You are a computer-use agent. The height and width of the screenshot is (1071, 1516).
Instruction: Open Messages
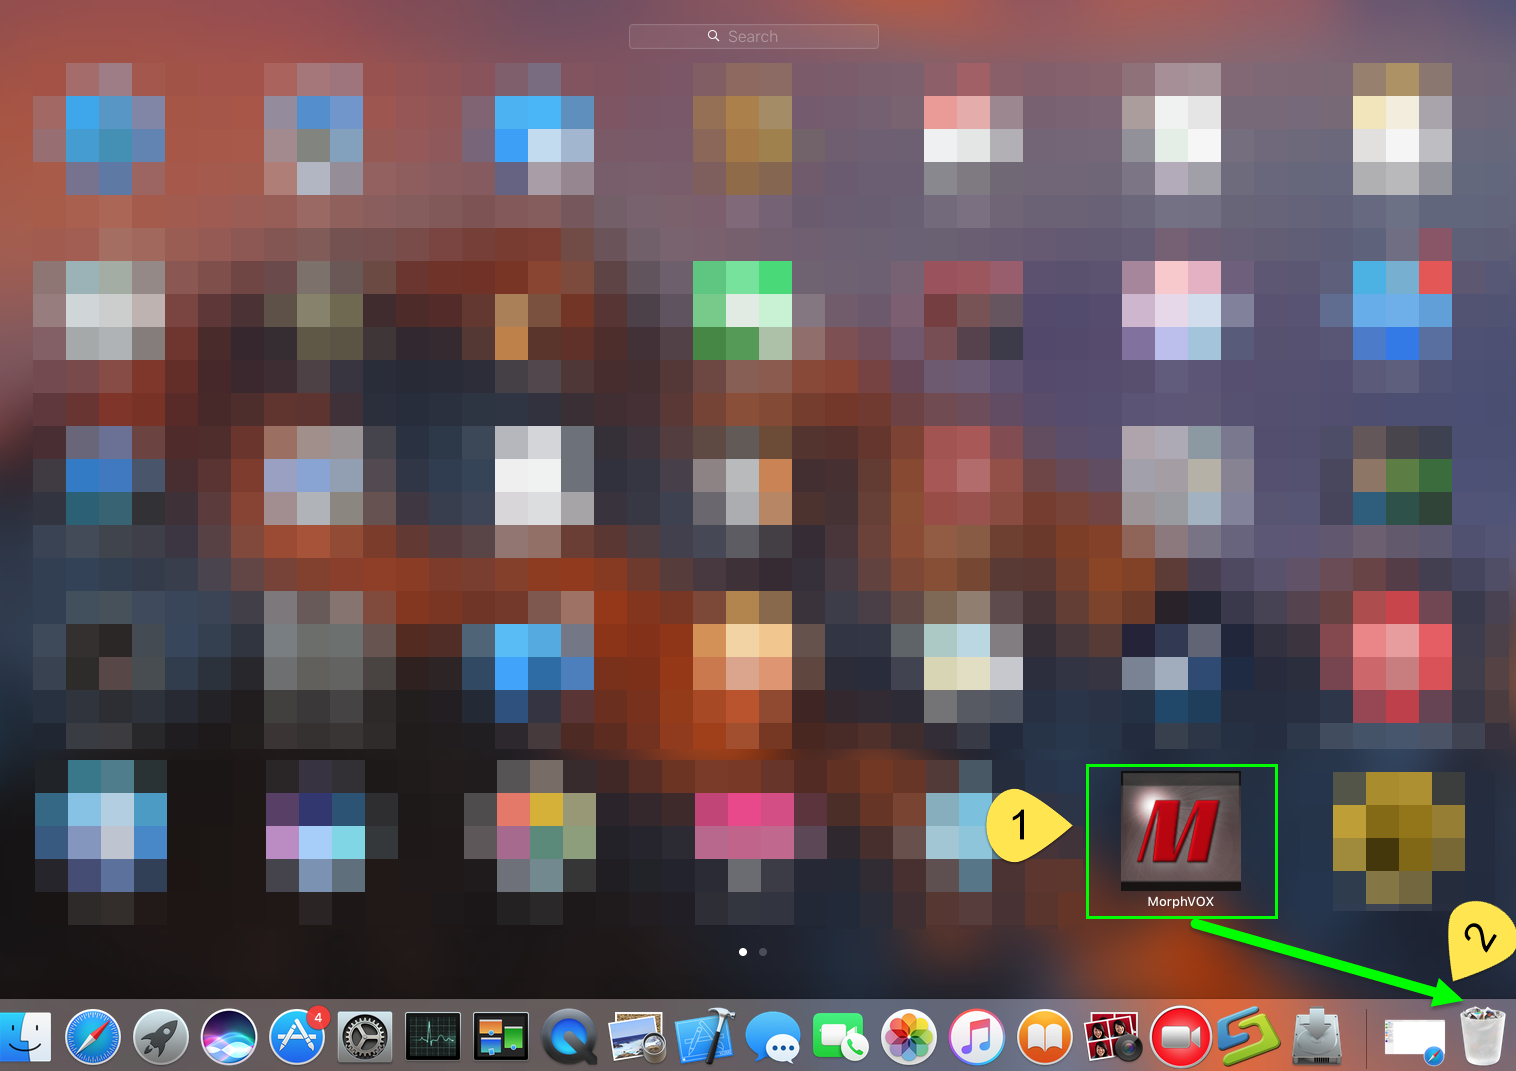[x=772, y=1037]
